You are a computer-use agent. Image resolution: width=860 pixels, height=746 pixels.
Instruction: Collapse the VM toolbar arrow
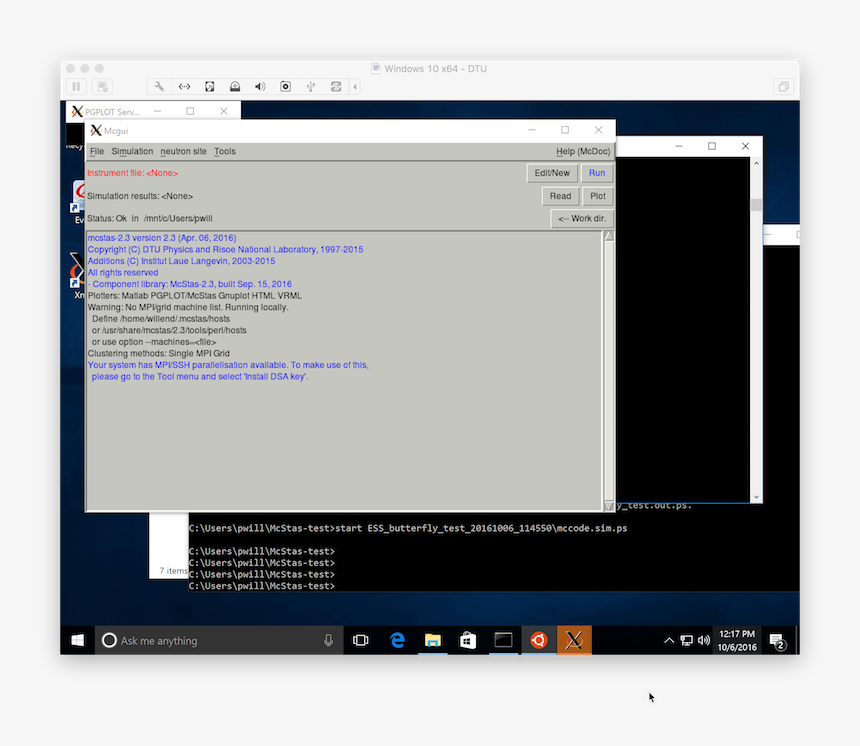pyautogui.click(x=355, y=87)
